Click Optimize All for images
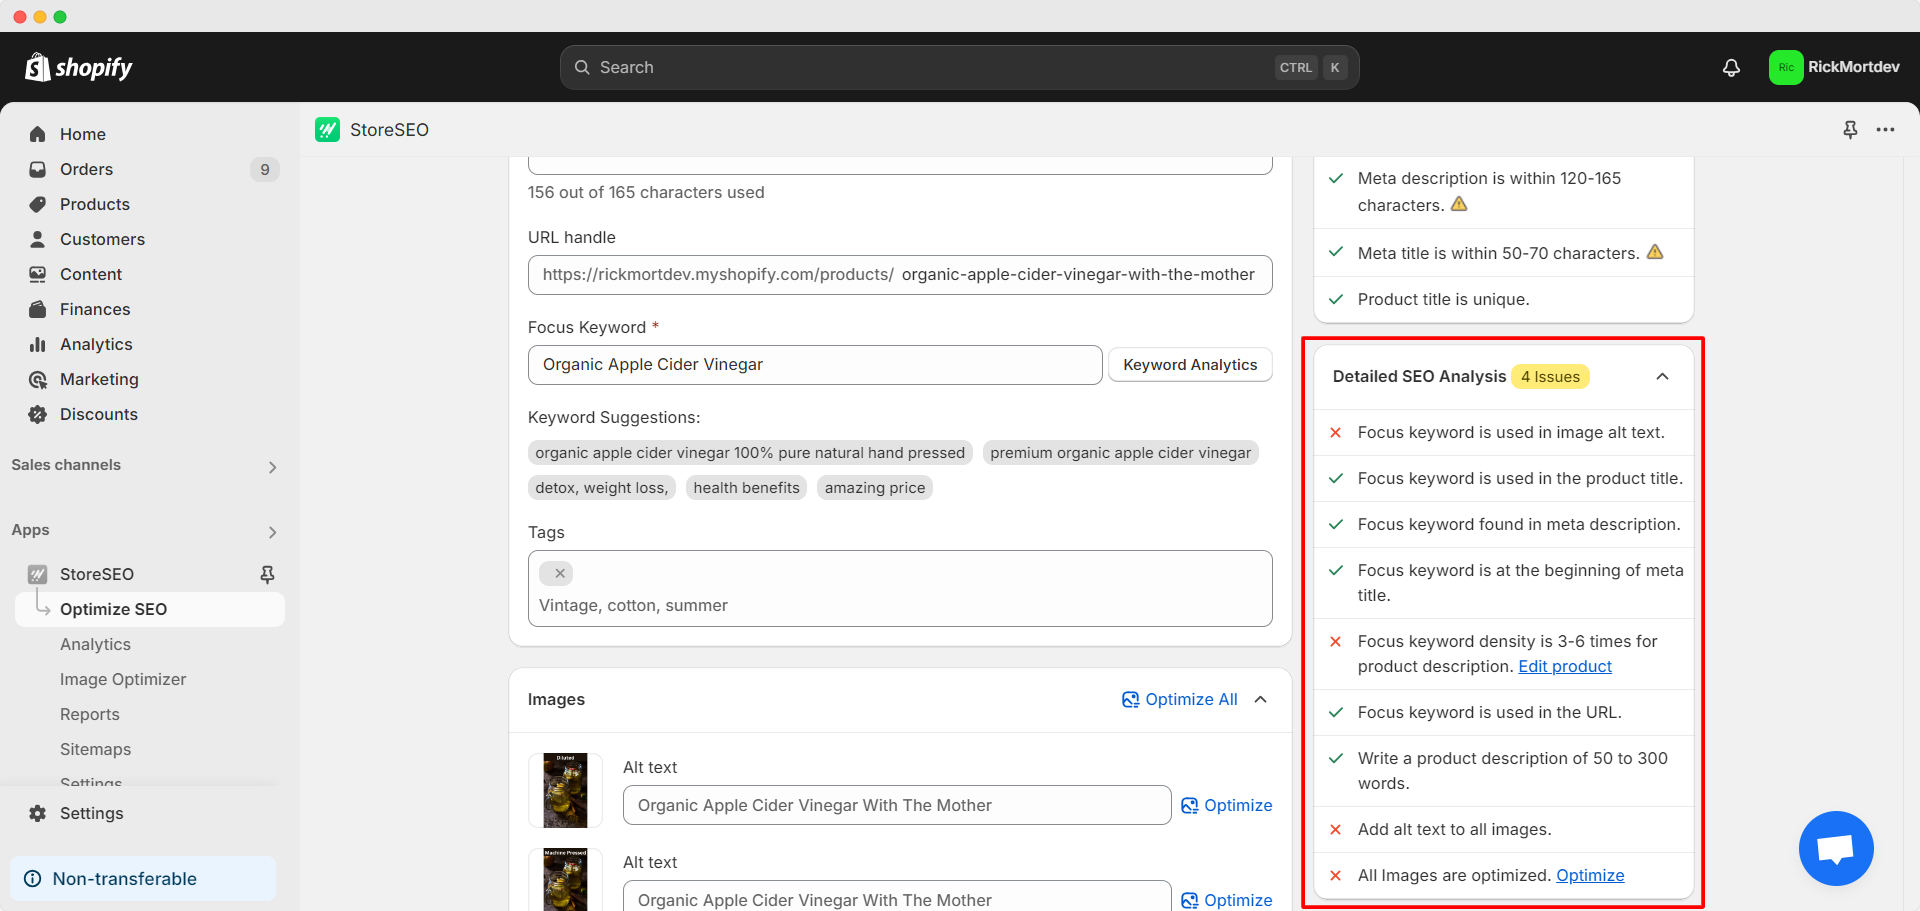The height and width of the screenshot is (911, 1920). (1180, 700)
